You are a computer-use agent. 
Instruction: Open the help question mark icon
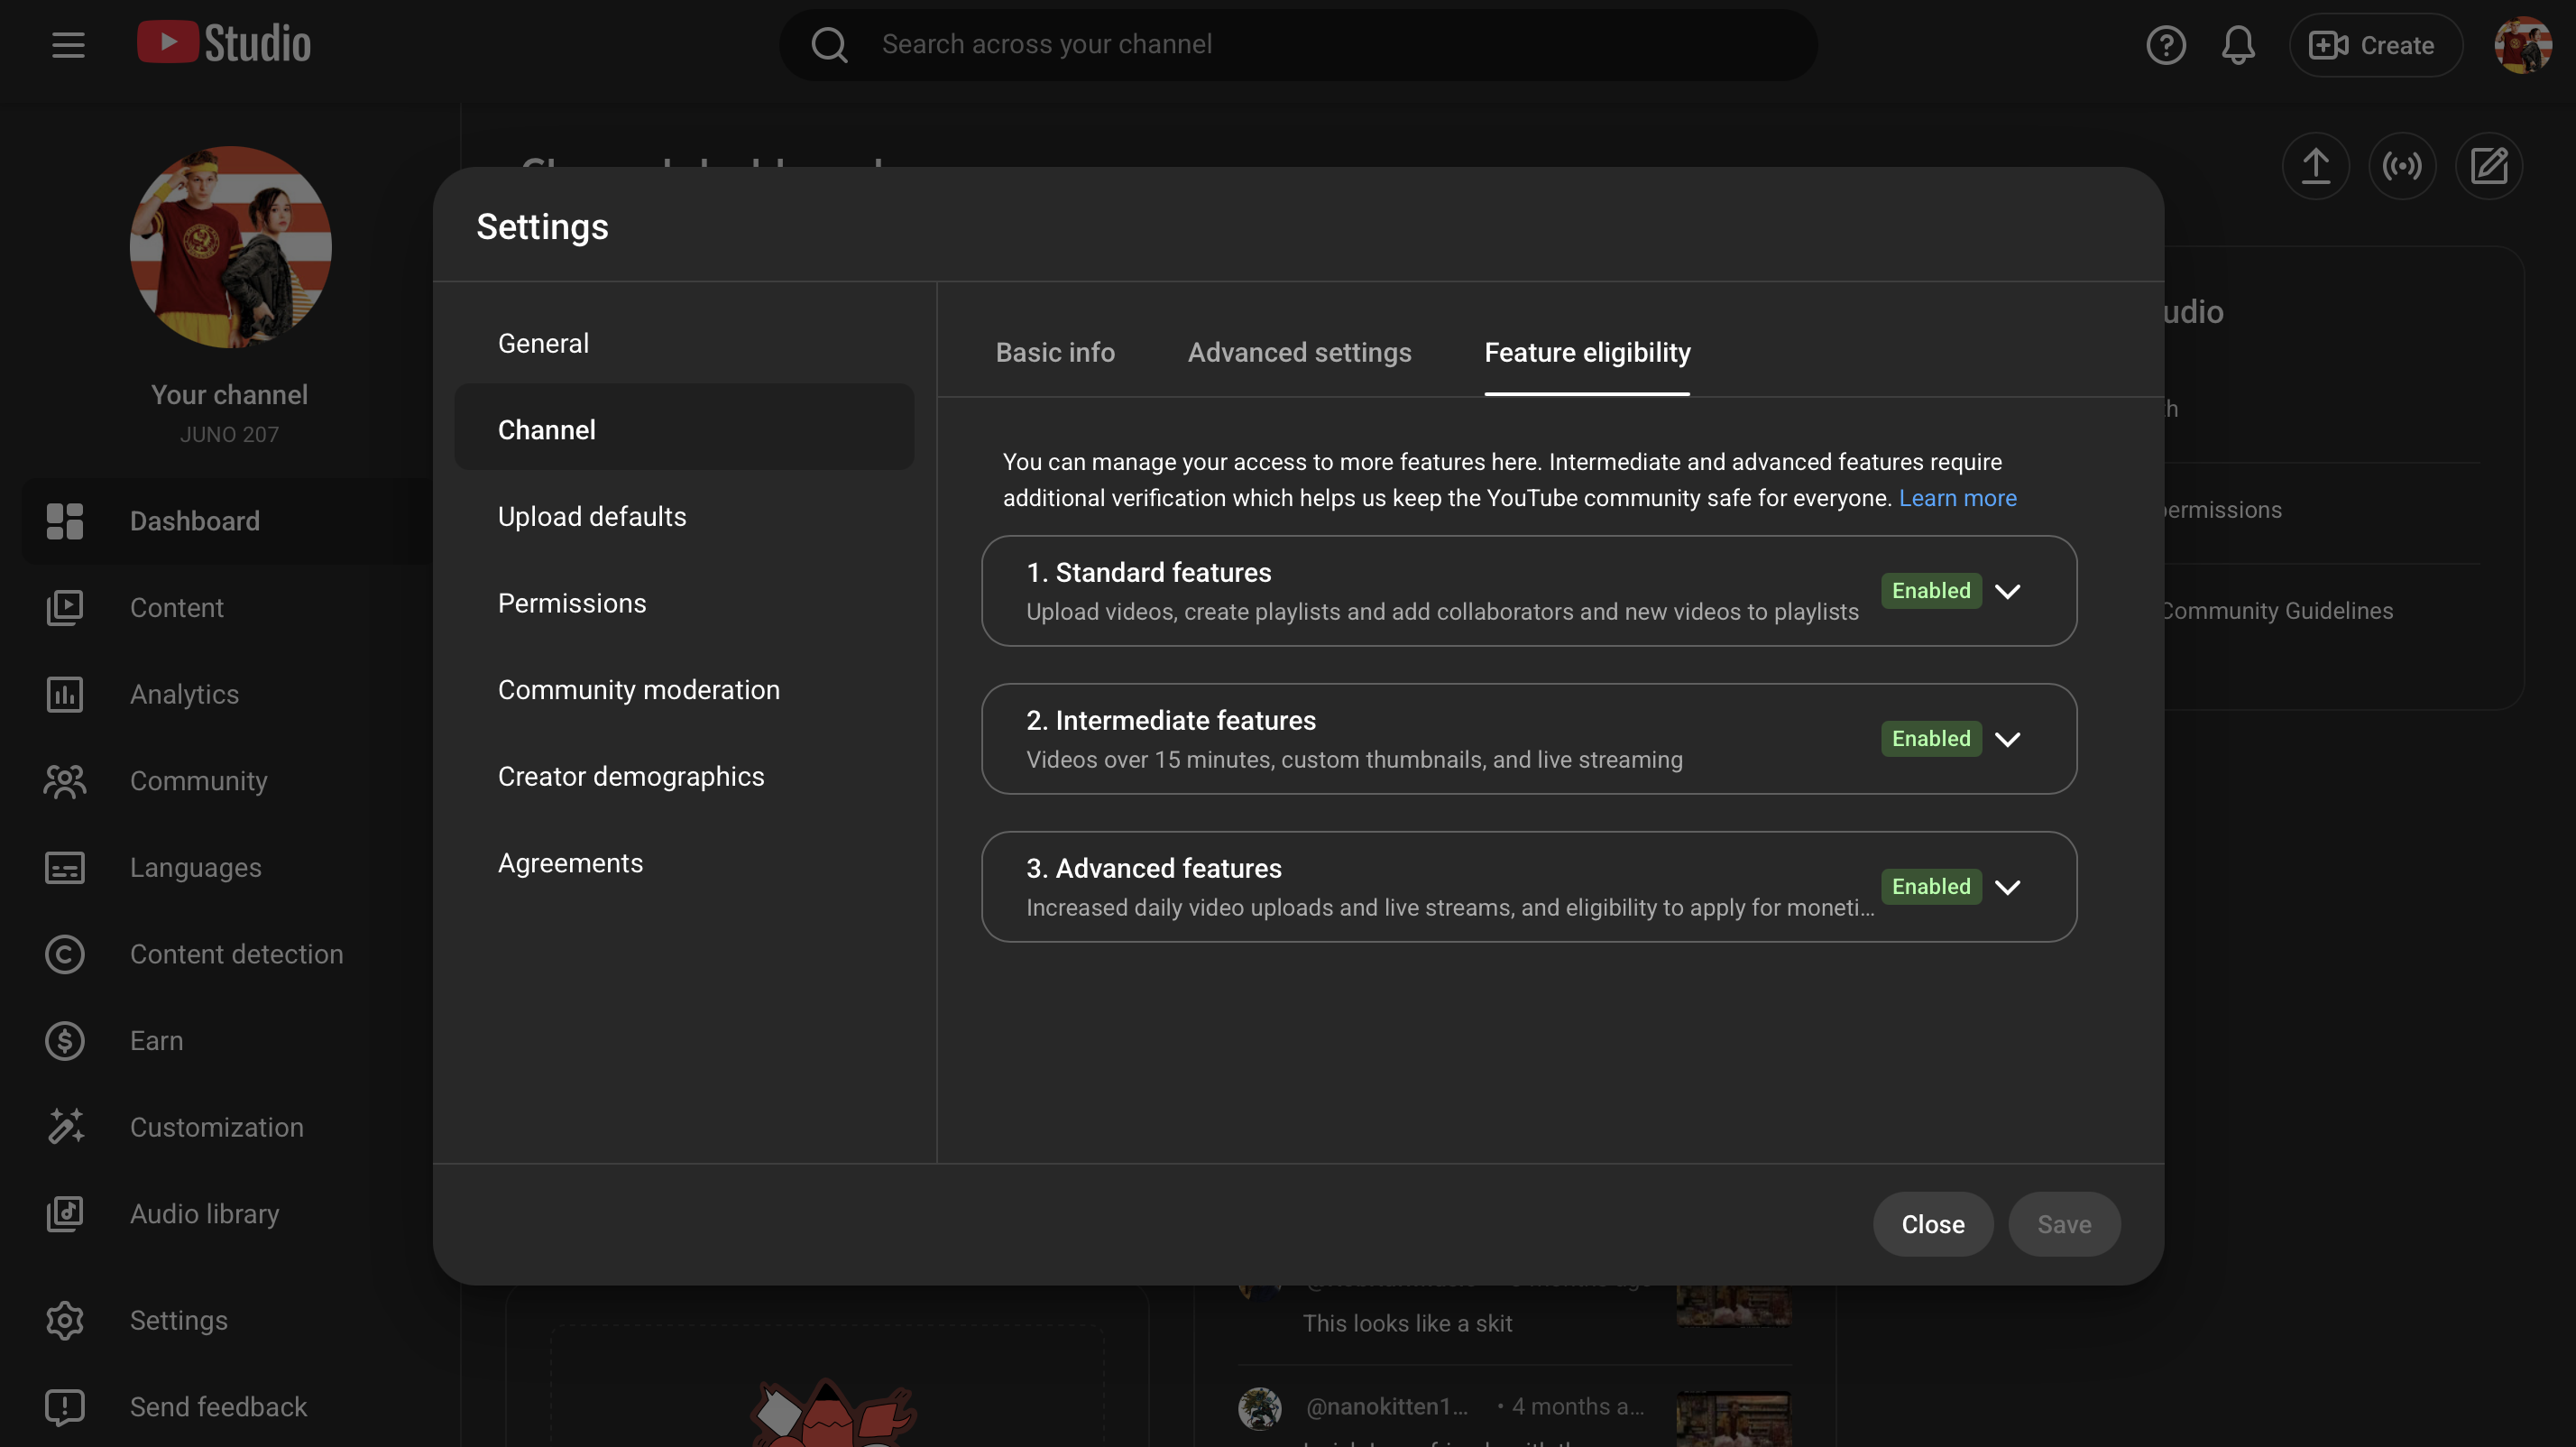click(x=2165, y=45)
